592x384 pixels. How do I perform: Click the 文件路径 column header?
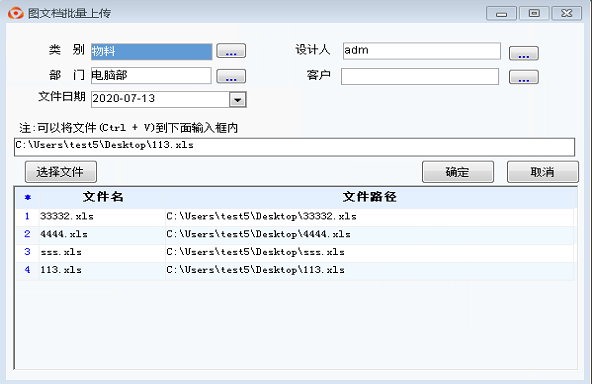click(x=370, y=197)
